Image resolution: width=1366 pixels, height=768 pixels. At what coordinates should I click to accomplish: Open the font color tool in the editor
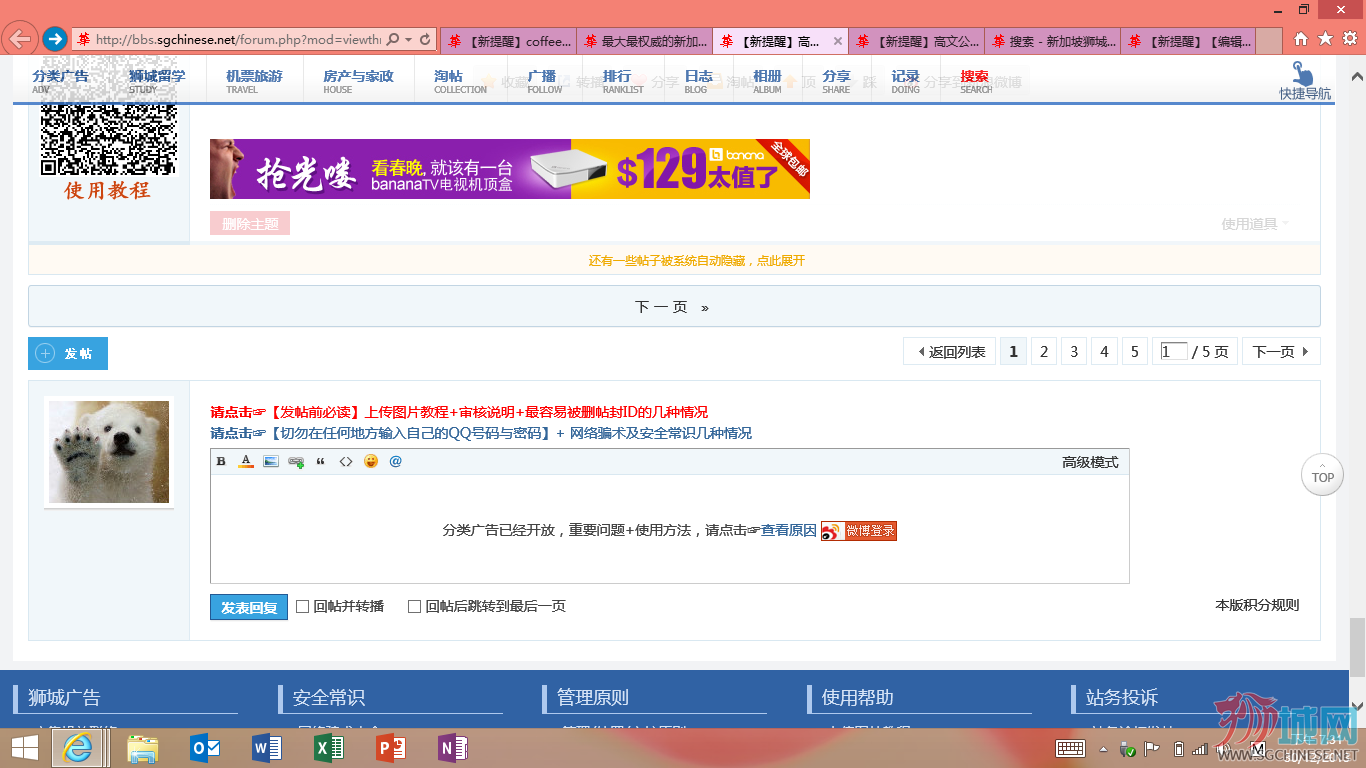(x=246, y=461)
